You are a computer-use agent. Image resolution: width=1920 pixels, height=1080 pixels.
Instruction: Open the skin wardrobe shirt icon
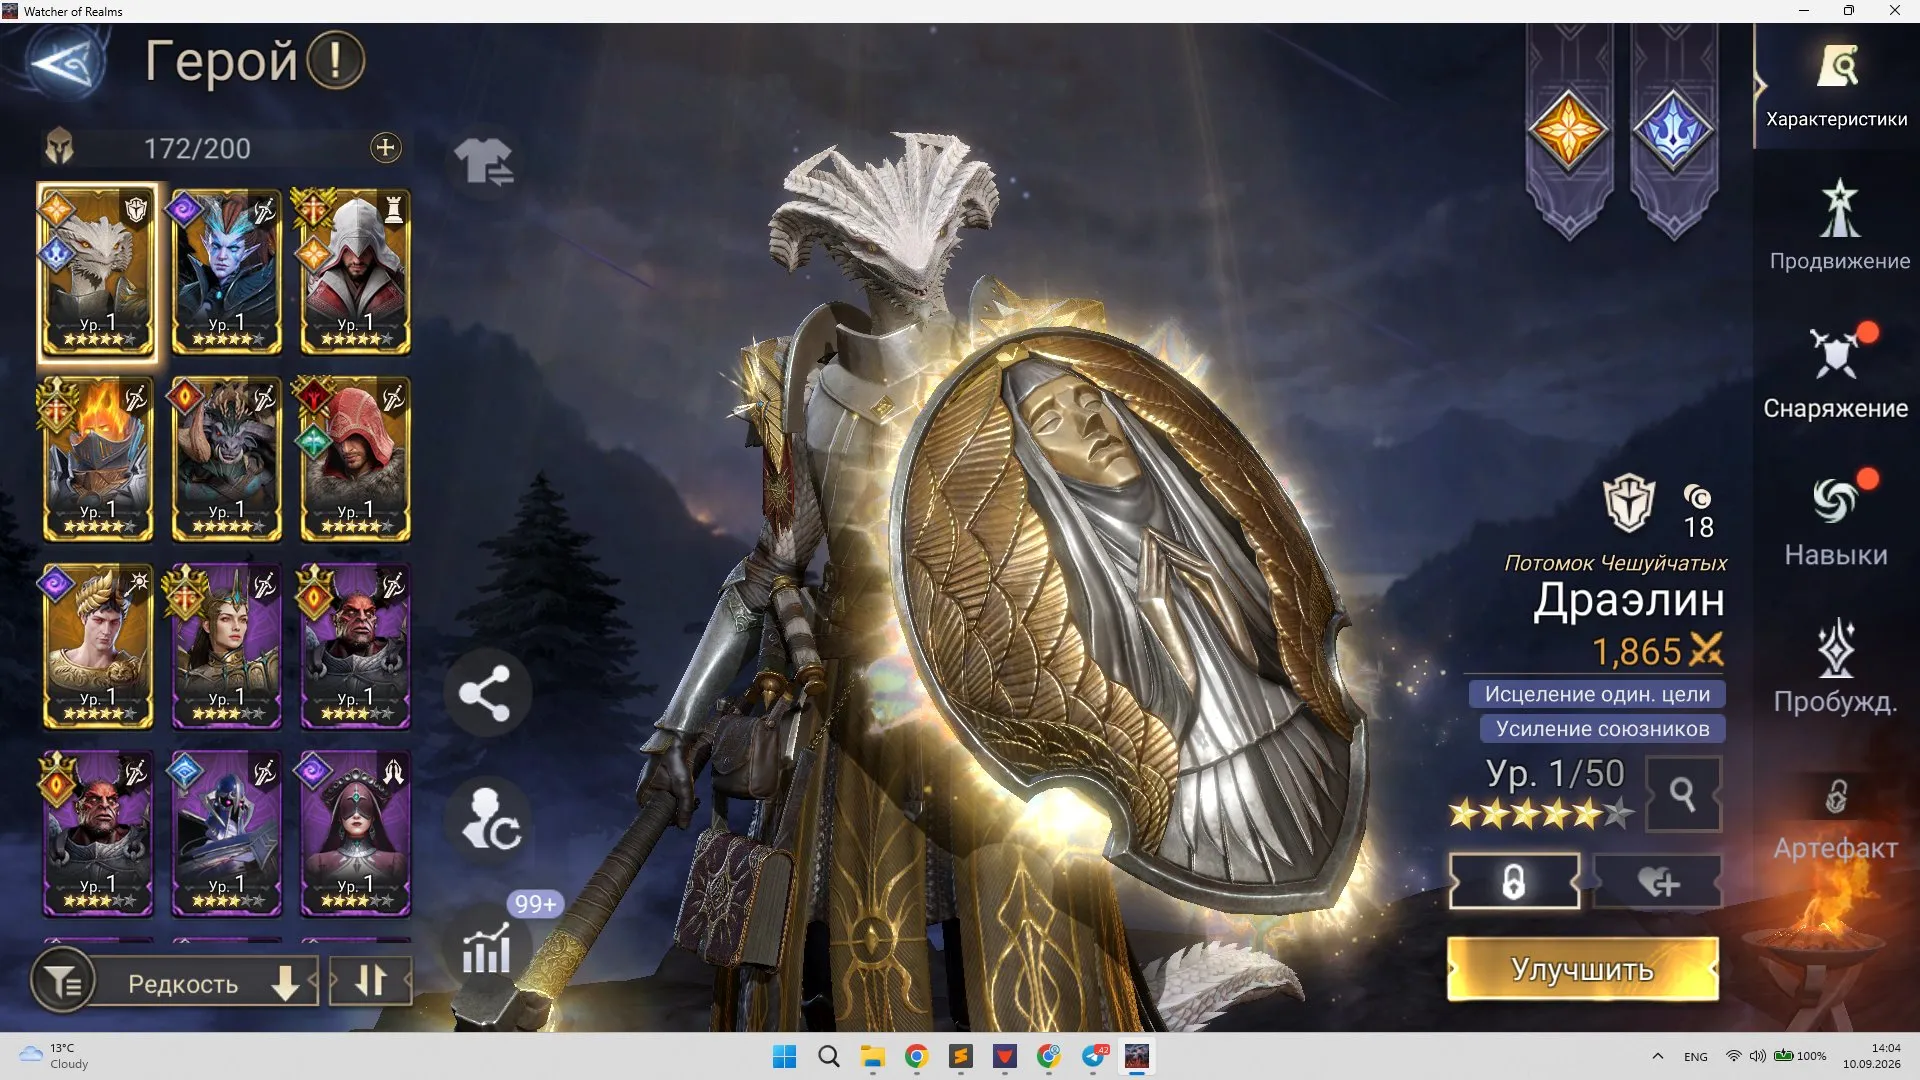484,162
